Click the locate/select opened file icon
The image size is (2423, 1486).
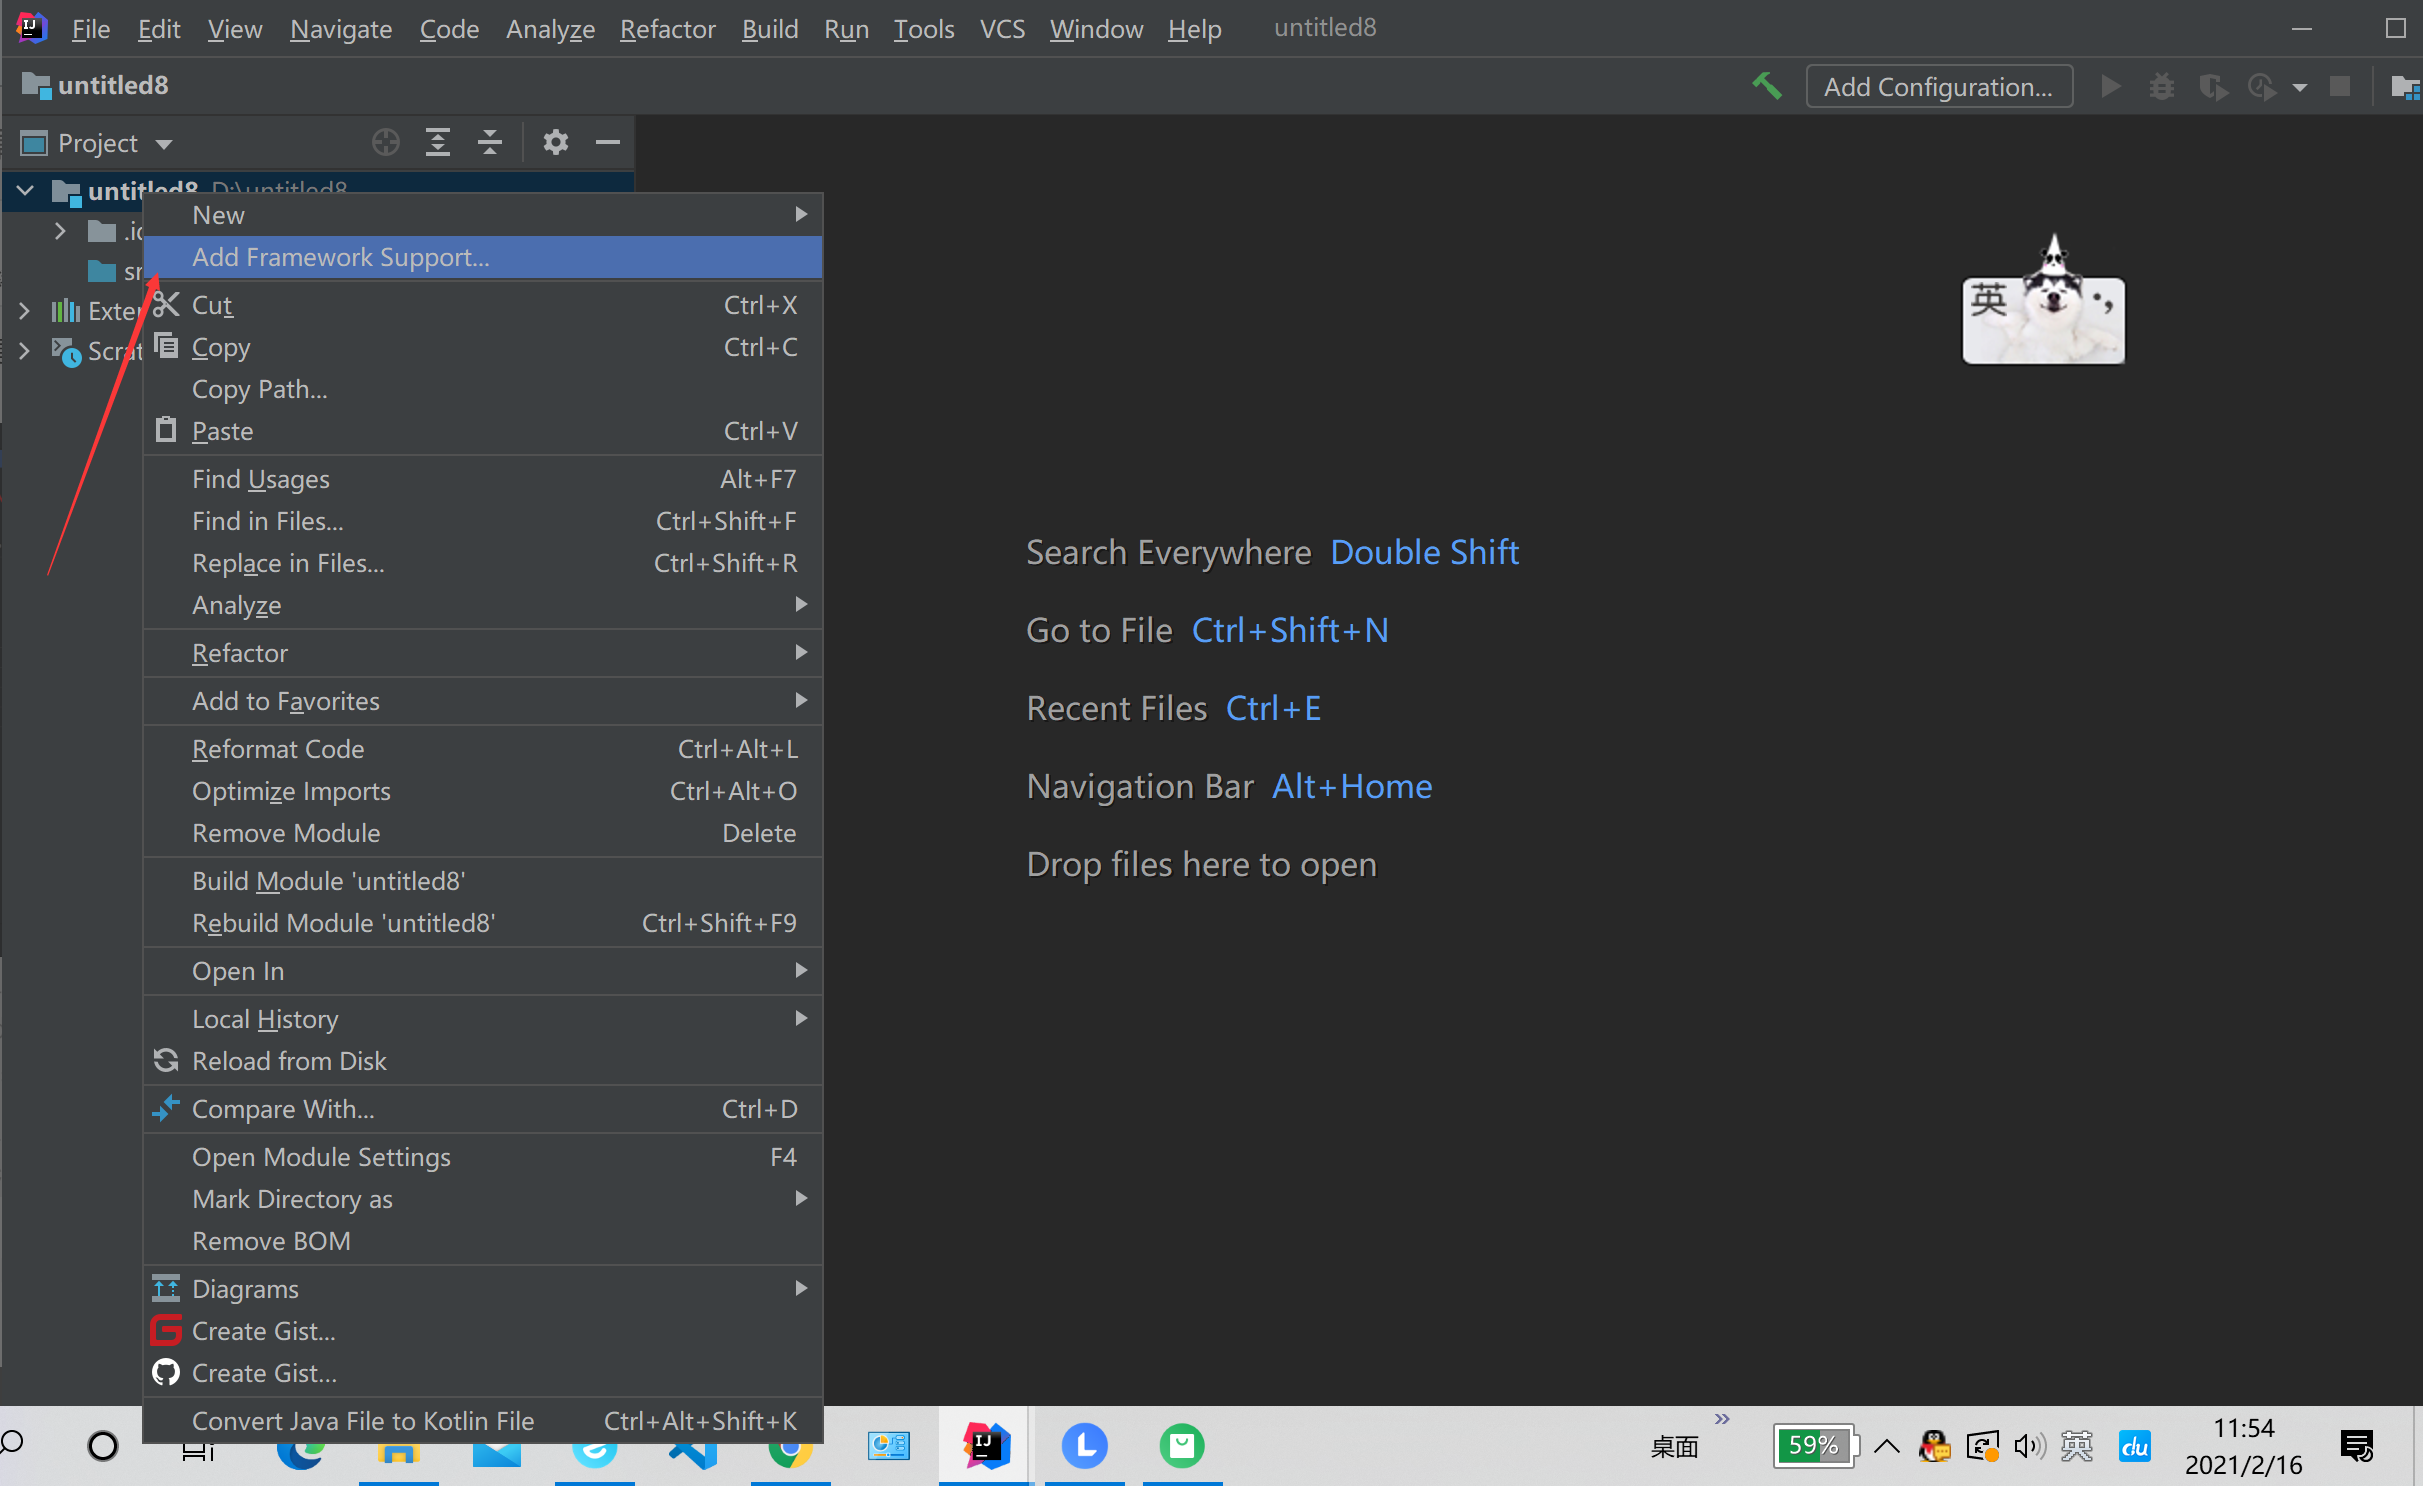click(x=386, y=143)
